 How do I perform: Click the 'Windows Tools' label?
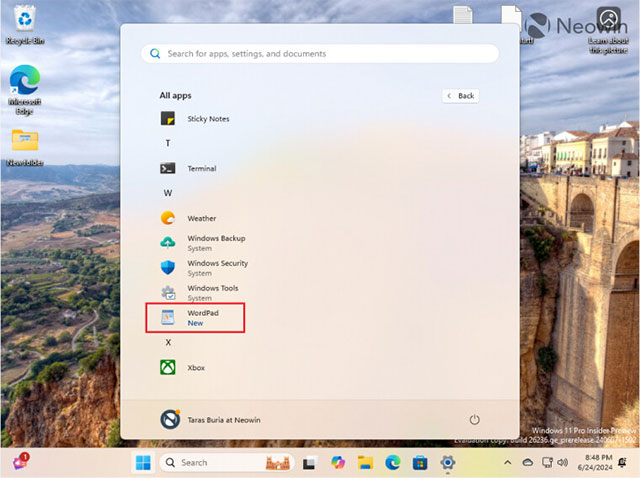(213, 288)
